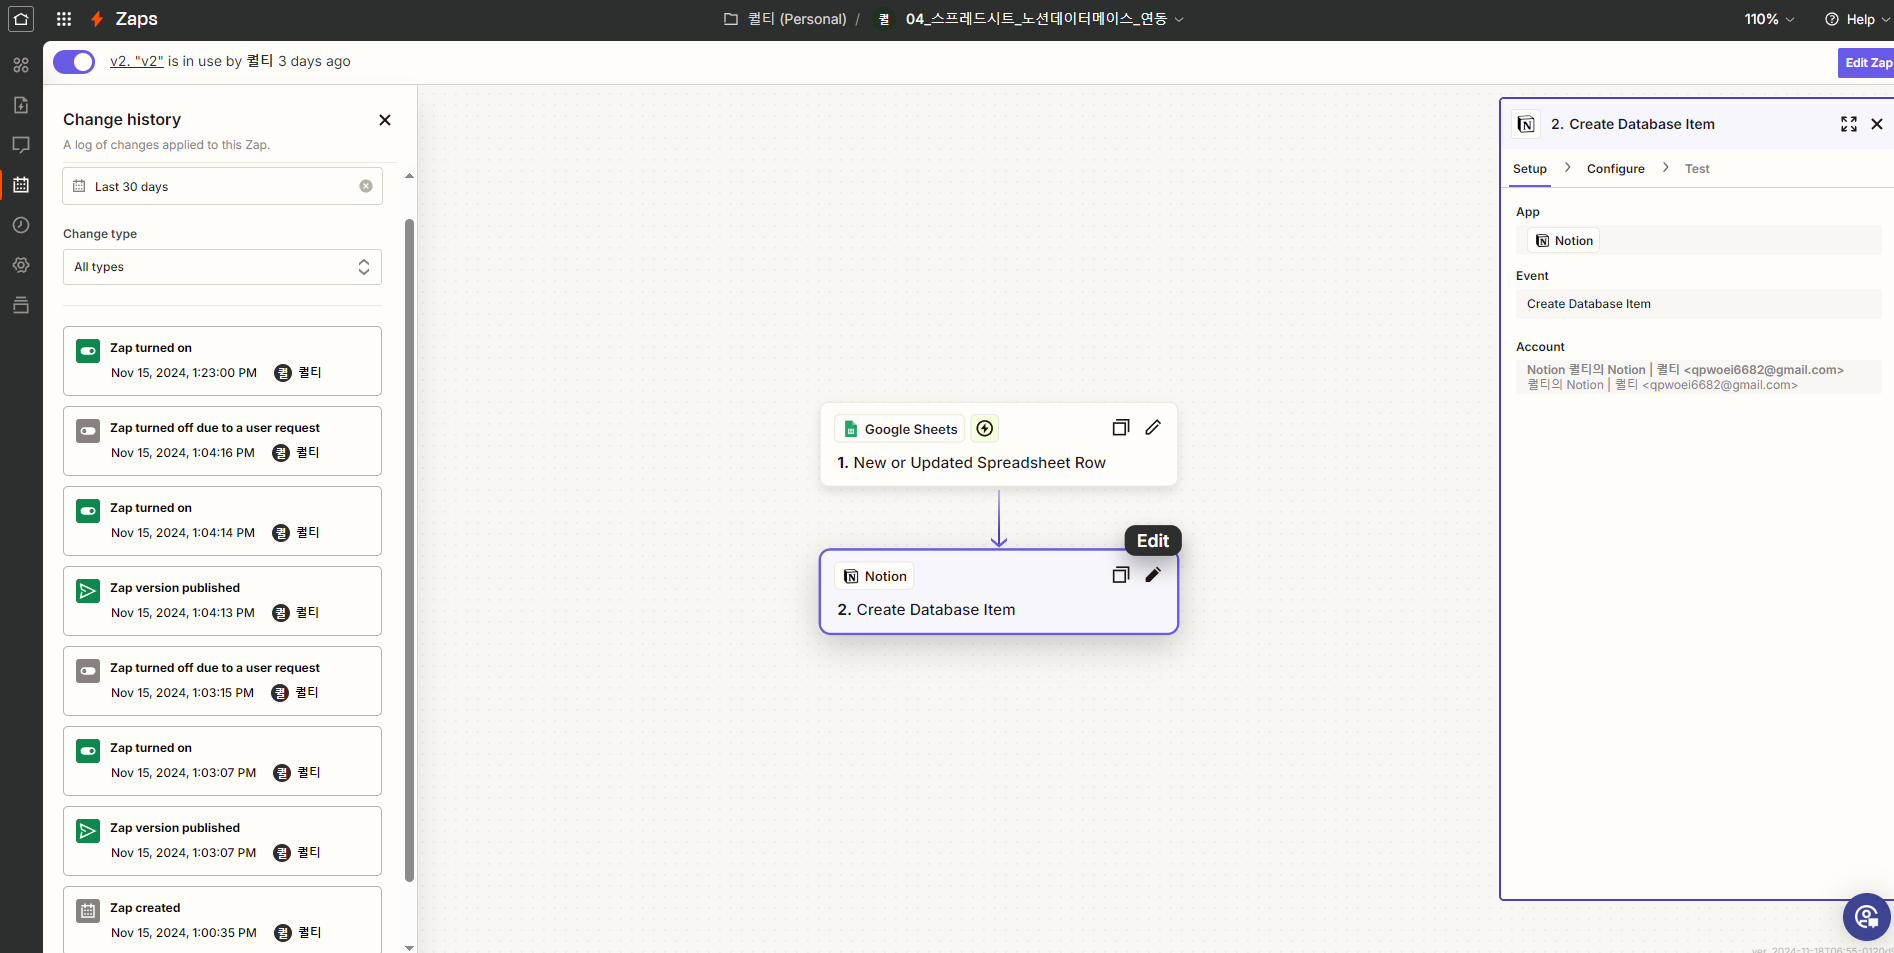Click the folder icon in breadcrumb
1894x953 pixels.
[731, 19]
